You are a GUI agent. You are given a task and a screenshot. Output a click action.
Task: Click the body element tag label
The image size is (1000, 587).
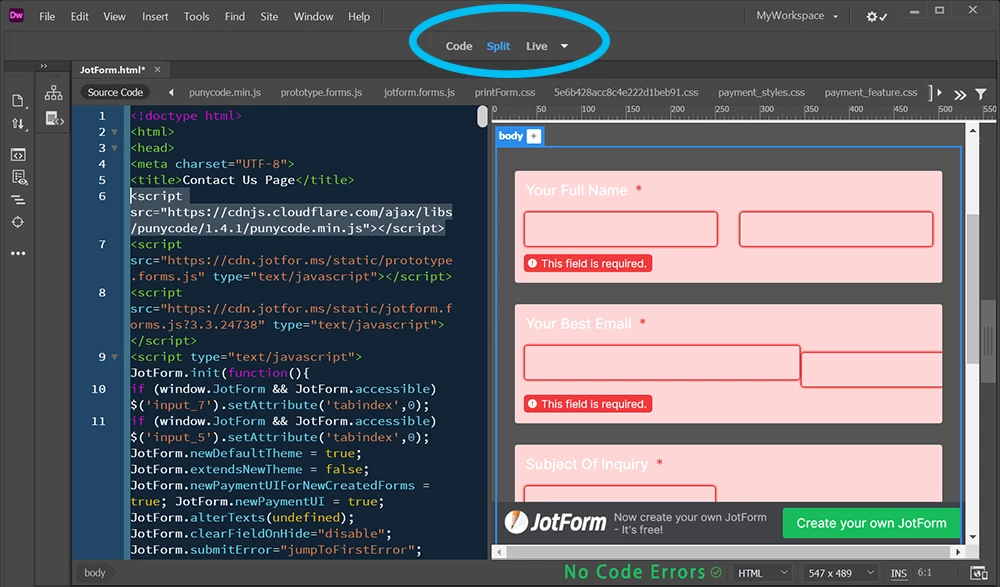(x=511, y=136)
